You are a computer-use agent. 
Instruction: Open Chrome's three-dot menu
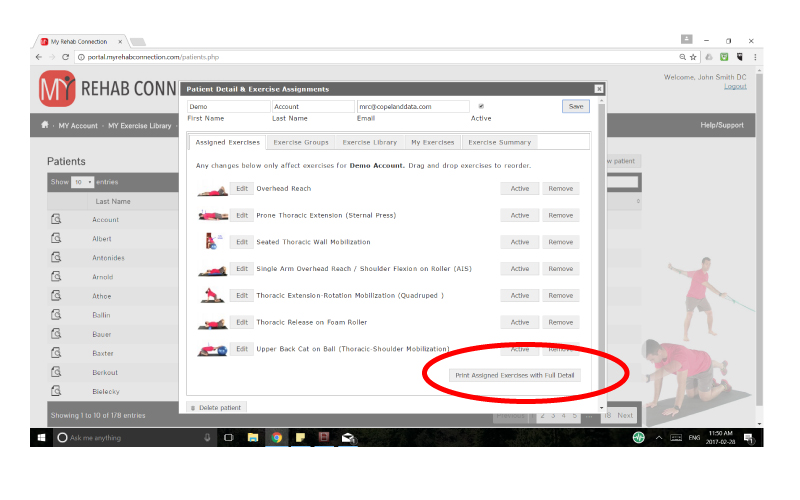[x=755, y=57]
